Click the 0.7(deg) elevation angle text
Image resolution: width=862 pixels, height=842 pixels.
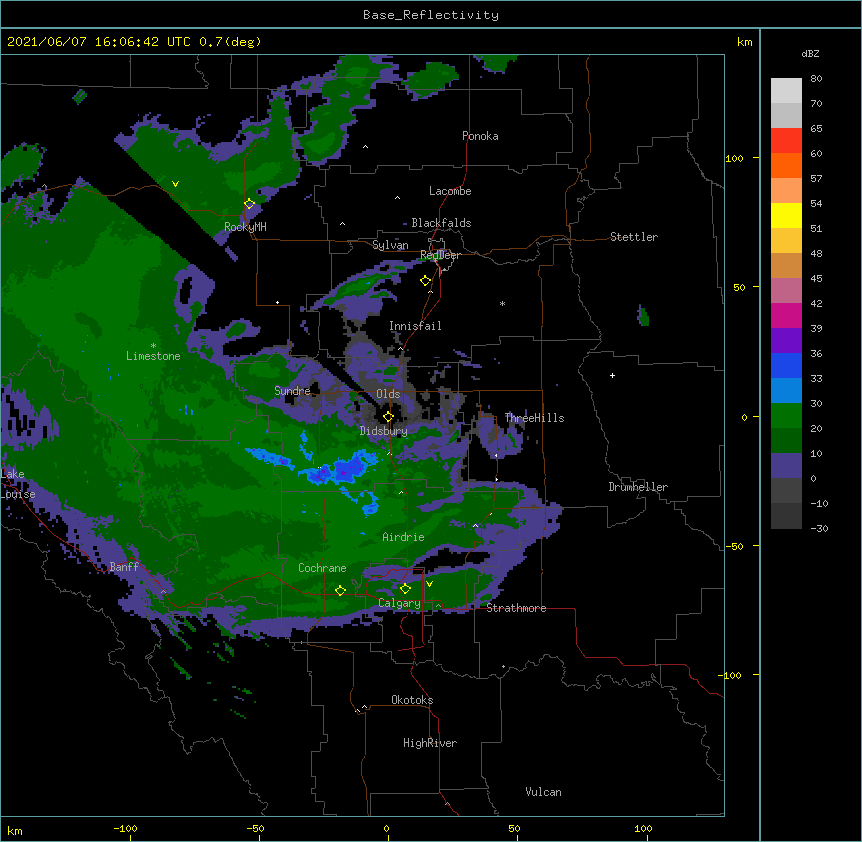point(230,42)
